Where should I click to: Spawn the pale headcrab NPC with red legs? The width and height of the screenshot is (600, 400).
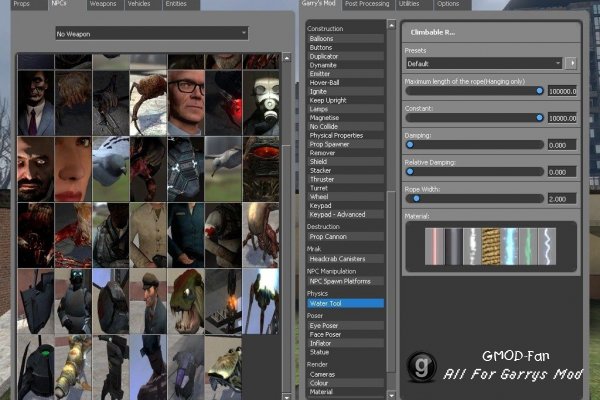pyautogui.click(x=261, y=235)
